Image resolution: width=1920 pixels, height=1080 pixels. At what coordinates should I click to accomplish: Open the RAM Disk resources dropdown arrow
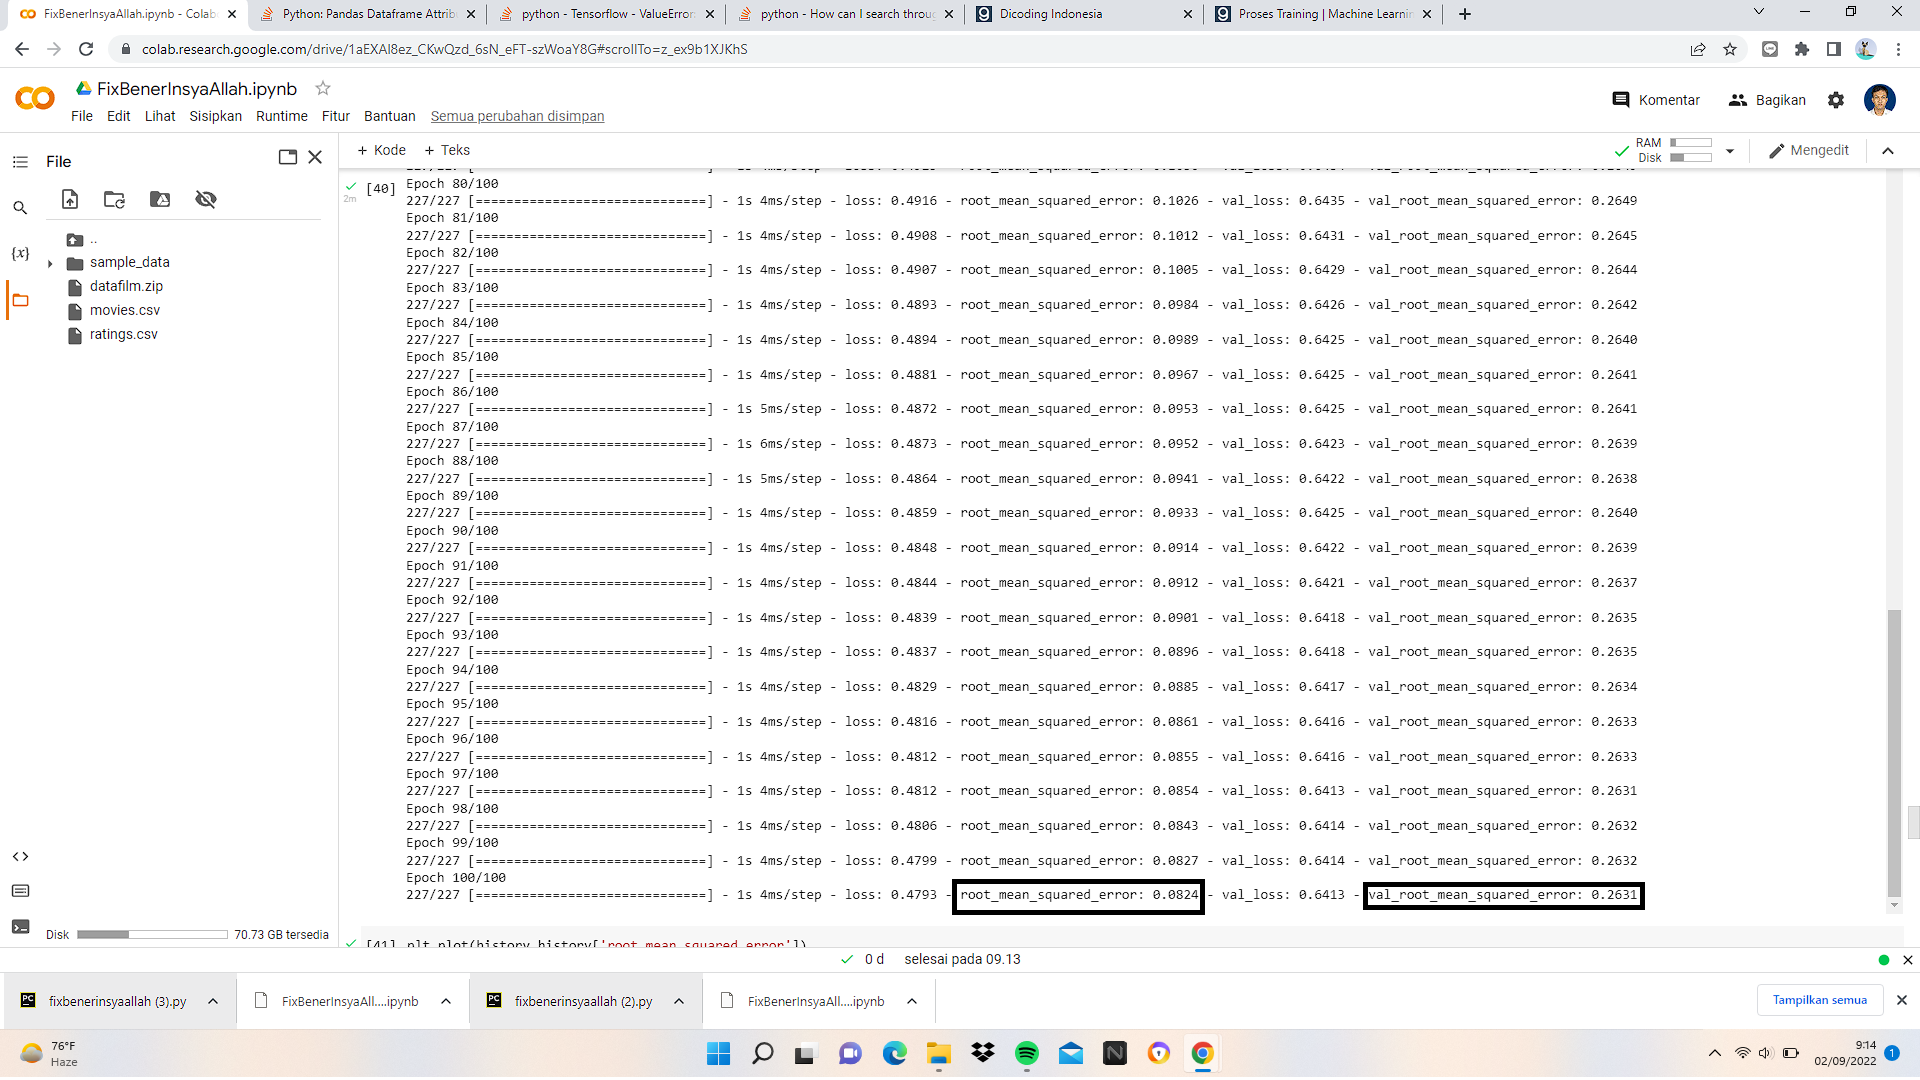pyautogui.click(x=1730, y=151)
